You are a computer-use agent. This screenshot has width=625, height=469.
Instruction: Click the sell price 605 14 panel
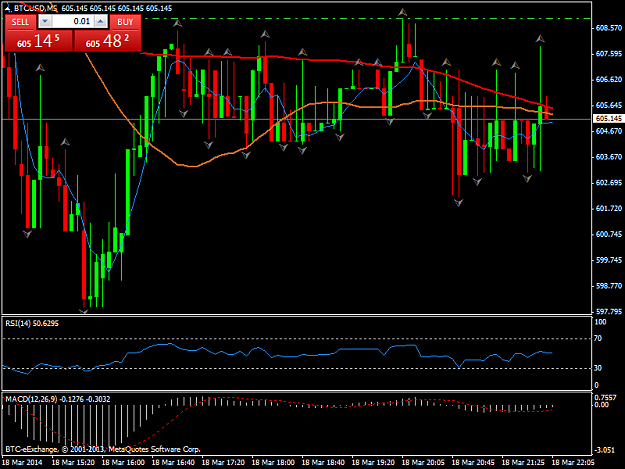[x=39, y=41]
